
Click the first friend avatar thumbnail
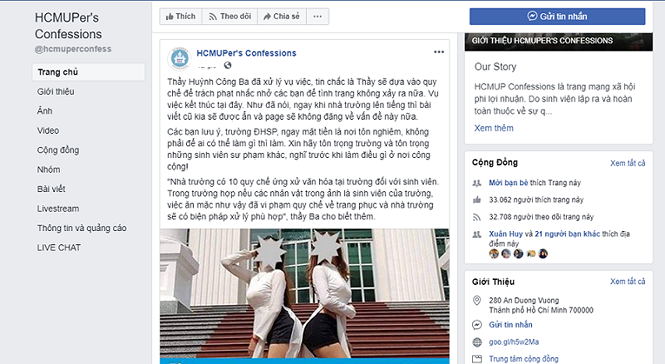pos(494,254)
